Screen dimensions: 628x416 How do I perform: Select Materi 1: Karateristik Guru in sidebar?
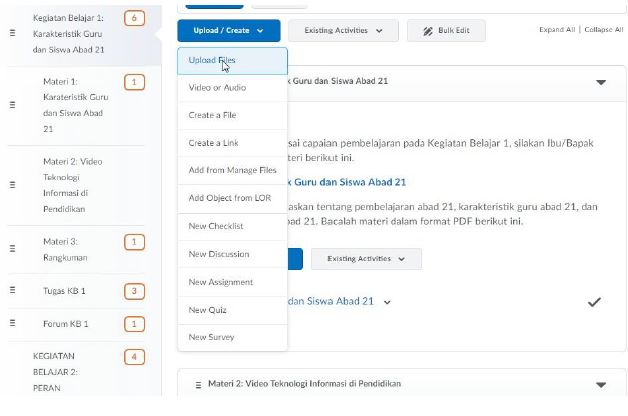click(75, 105)
